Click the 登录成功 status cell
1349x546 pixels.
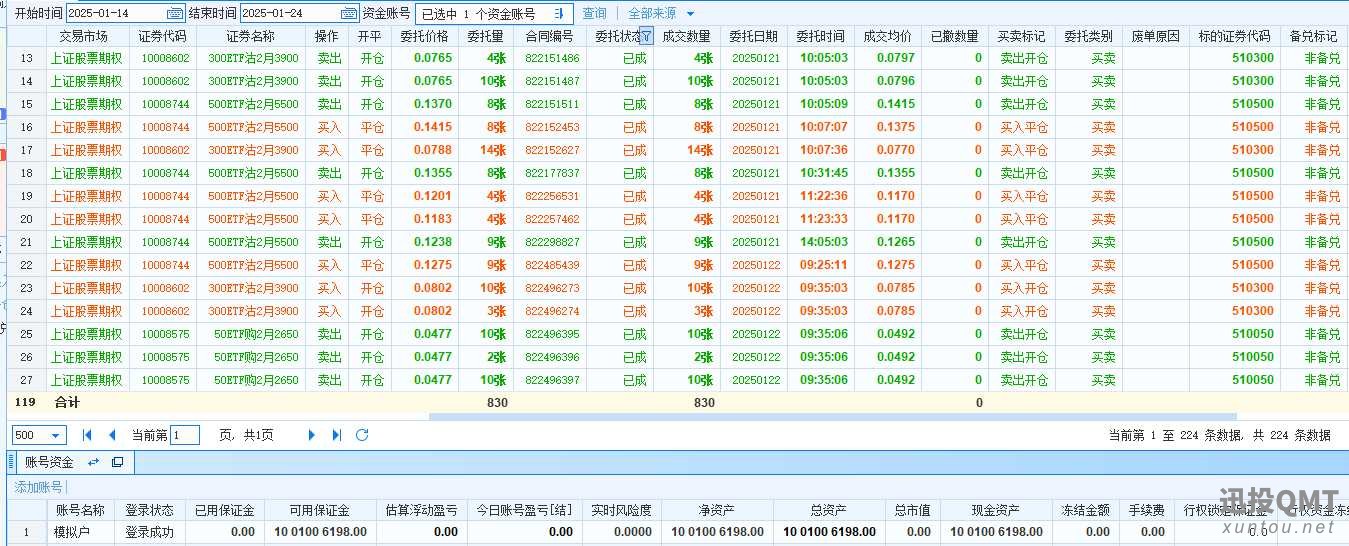150,532
